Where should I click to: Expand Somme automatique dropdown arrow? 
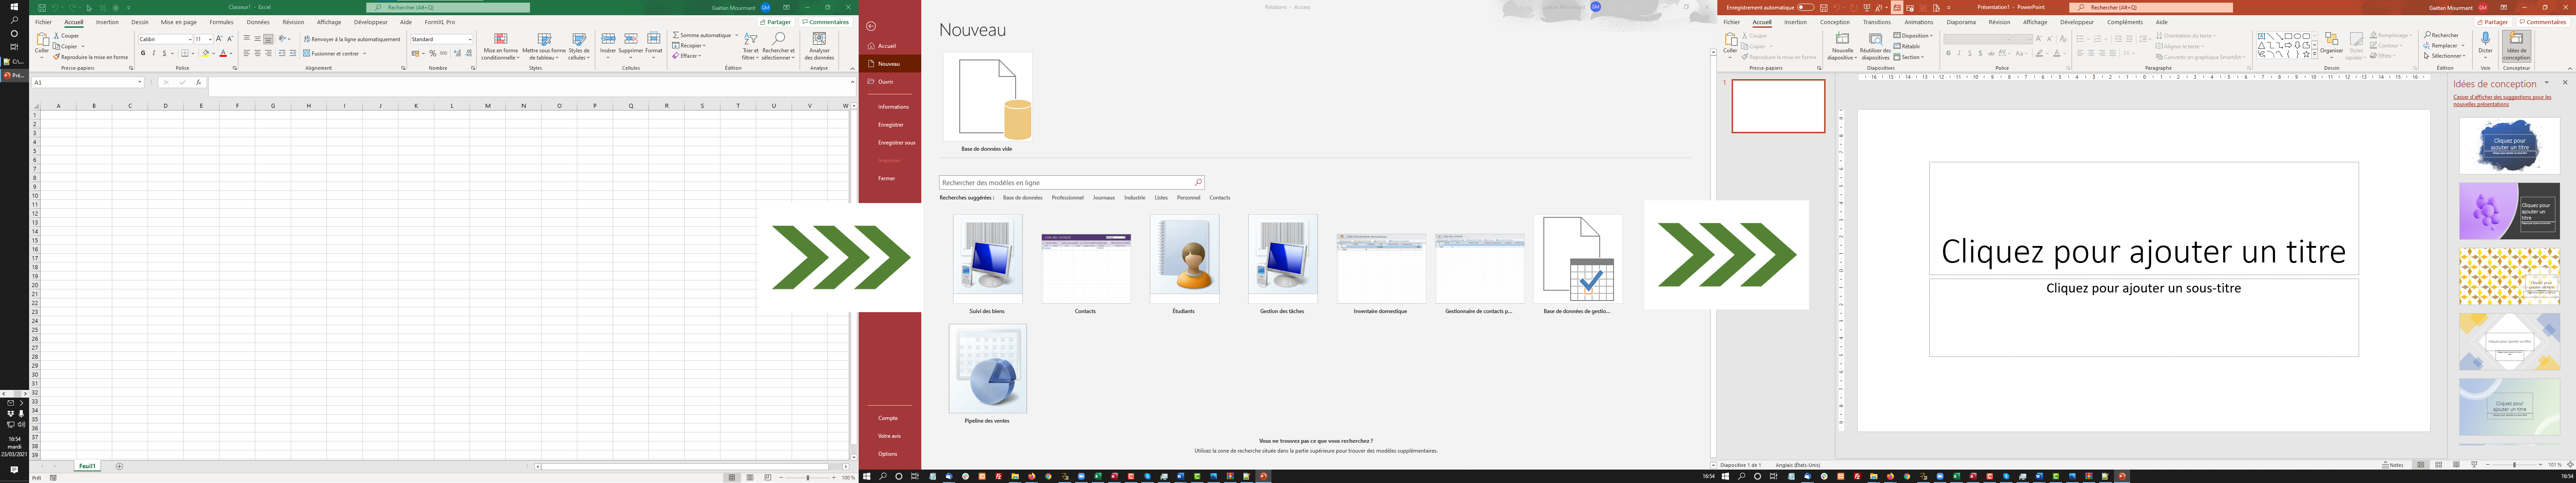pyautogui.click(x=737, y=36)
